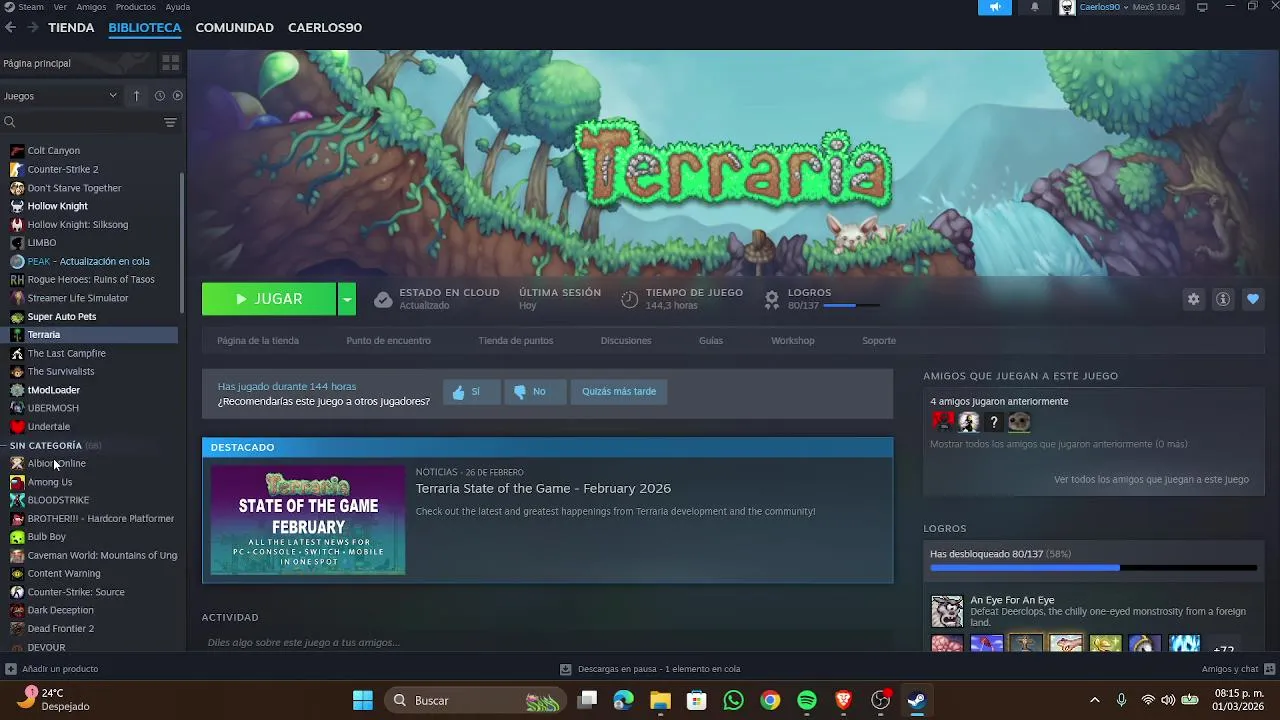Viewport: 1280px width, 720px height.
Task: Open the notifications bell
Action: 1035,7
